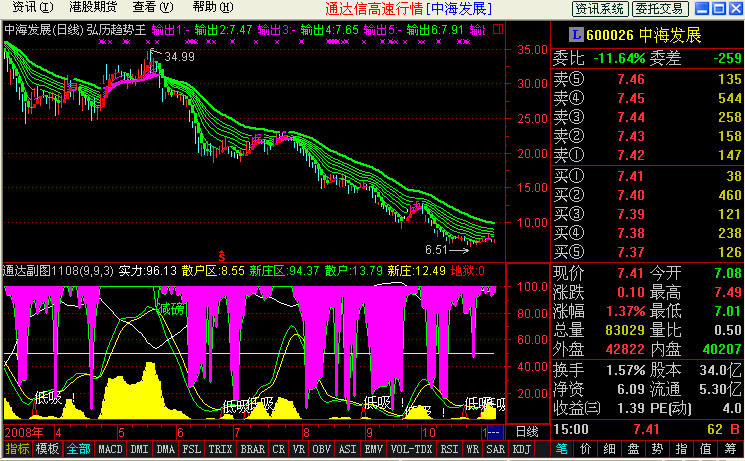The image size is (745, 461).
Task: Switch to EMV indicator
Action: coord(373,449)
